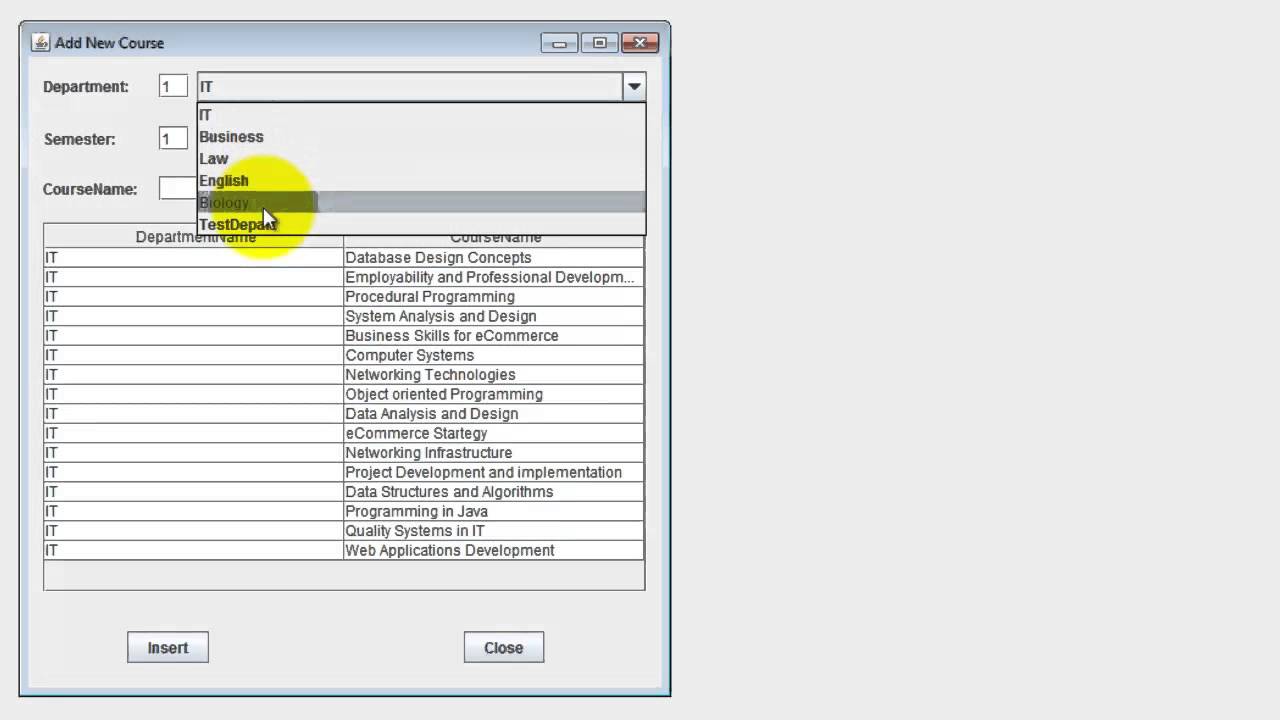
Task: Select the Web Applications Development cell
Action: coord(493,550)
